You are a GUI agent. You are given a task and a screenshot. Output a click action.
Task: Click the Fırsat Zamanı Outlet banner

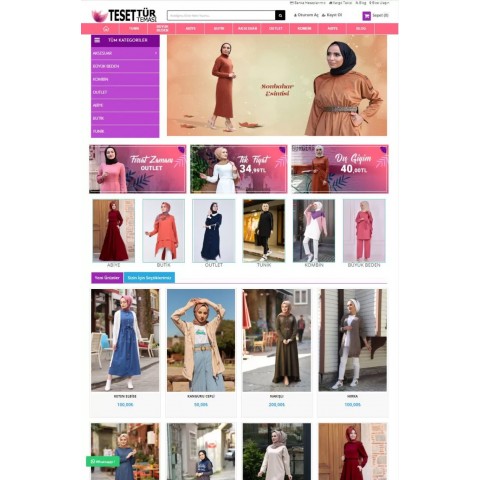pyautogui.click(x=138, y=169)
